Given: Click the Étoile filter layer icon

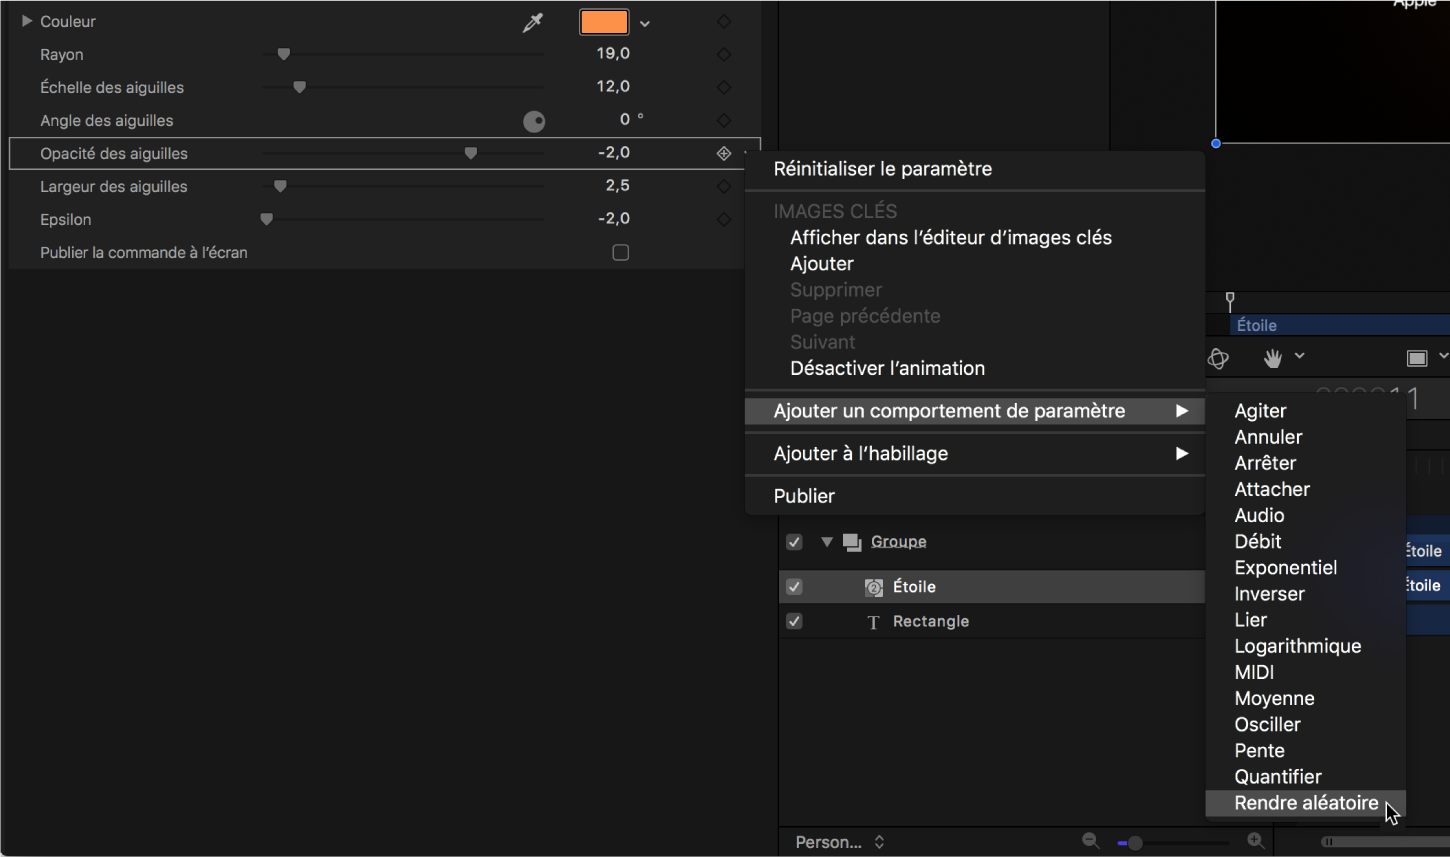Looking at the screenshot, I should pos(874,588).
